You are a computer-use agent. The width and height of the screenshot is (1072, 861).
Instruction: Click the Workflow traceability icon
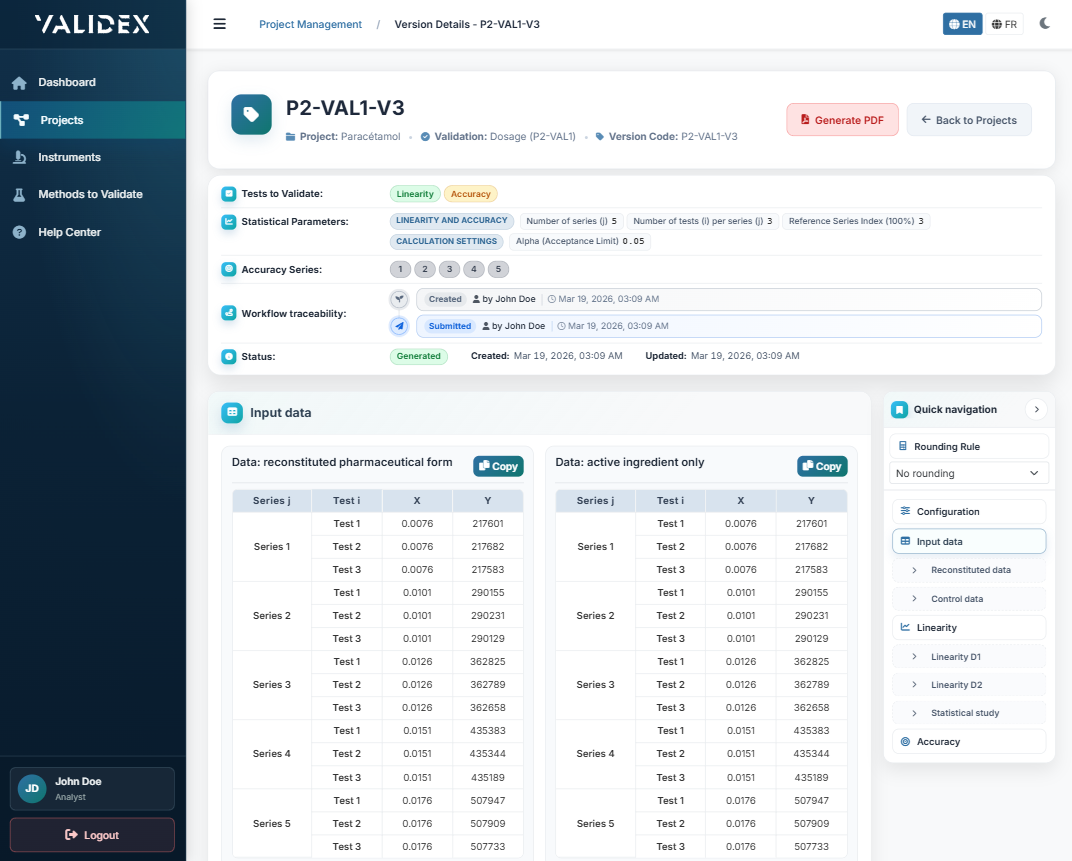click(229, 313)
